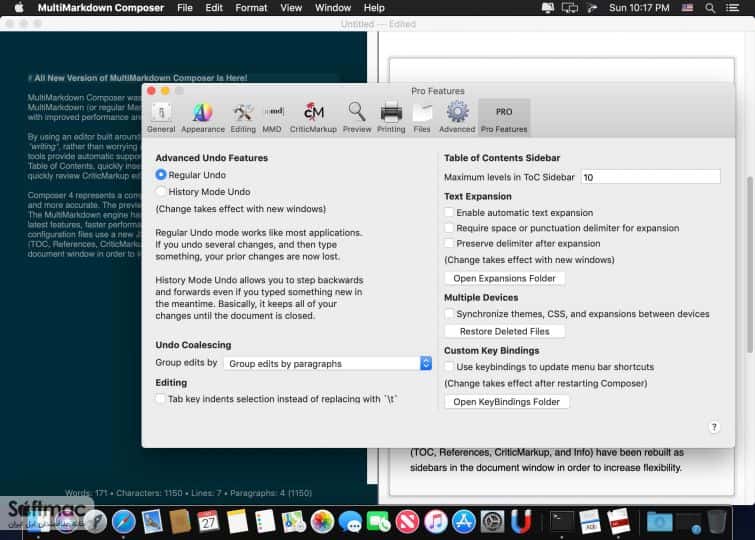Launch iTunes music from the dock
The height and width of the screenshot is (540, 755).
pos(436,522)
